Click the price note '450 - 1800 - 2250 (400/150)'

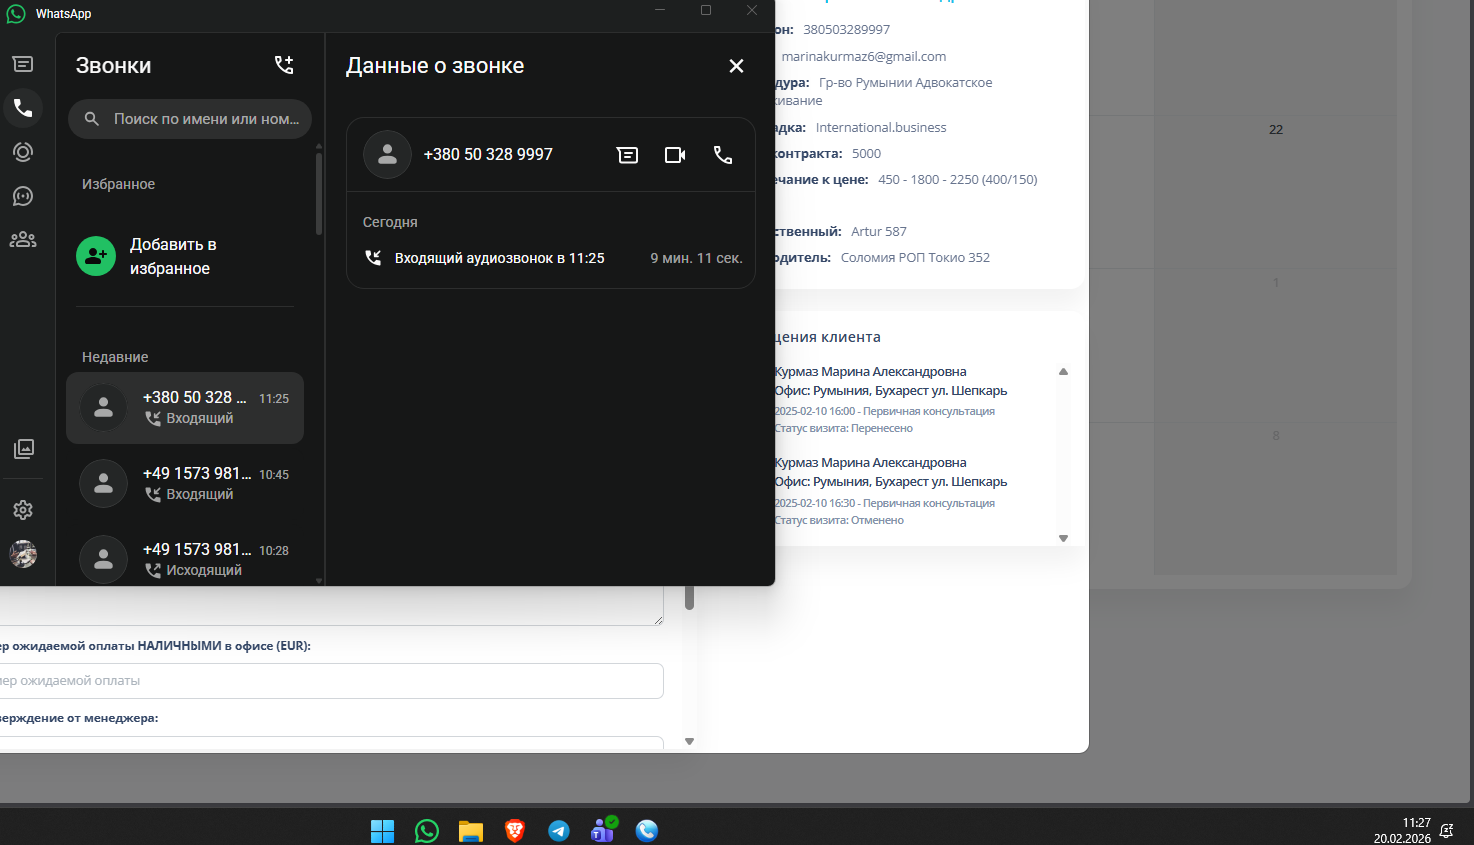(x=958, y=179)
